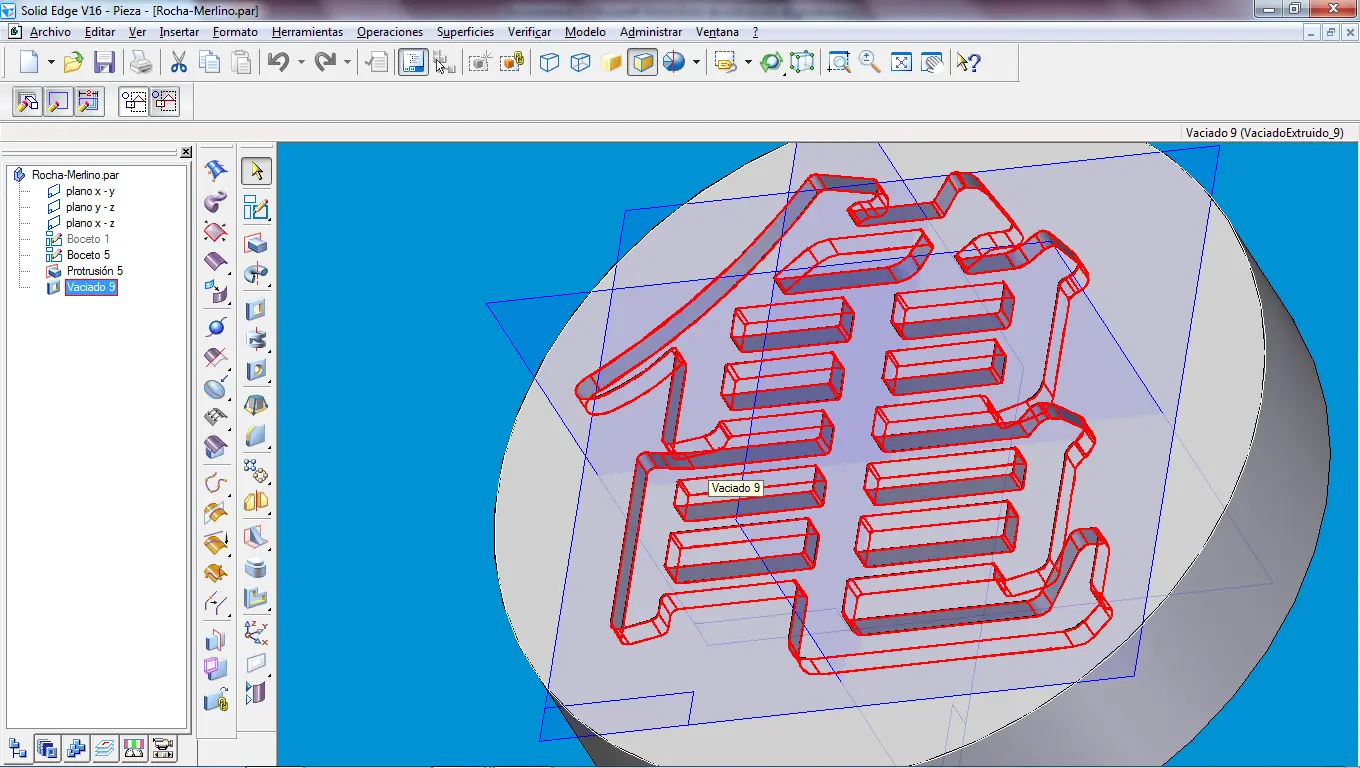This screenshot has width=1360, height=768.
Task: Open the Undo history dropdown arrow
Action: click(x=301, y=63)
